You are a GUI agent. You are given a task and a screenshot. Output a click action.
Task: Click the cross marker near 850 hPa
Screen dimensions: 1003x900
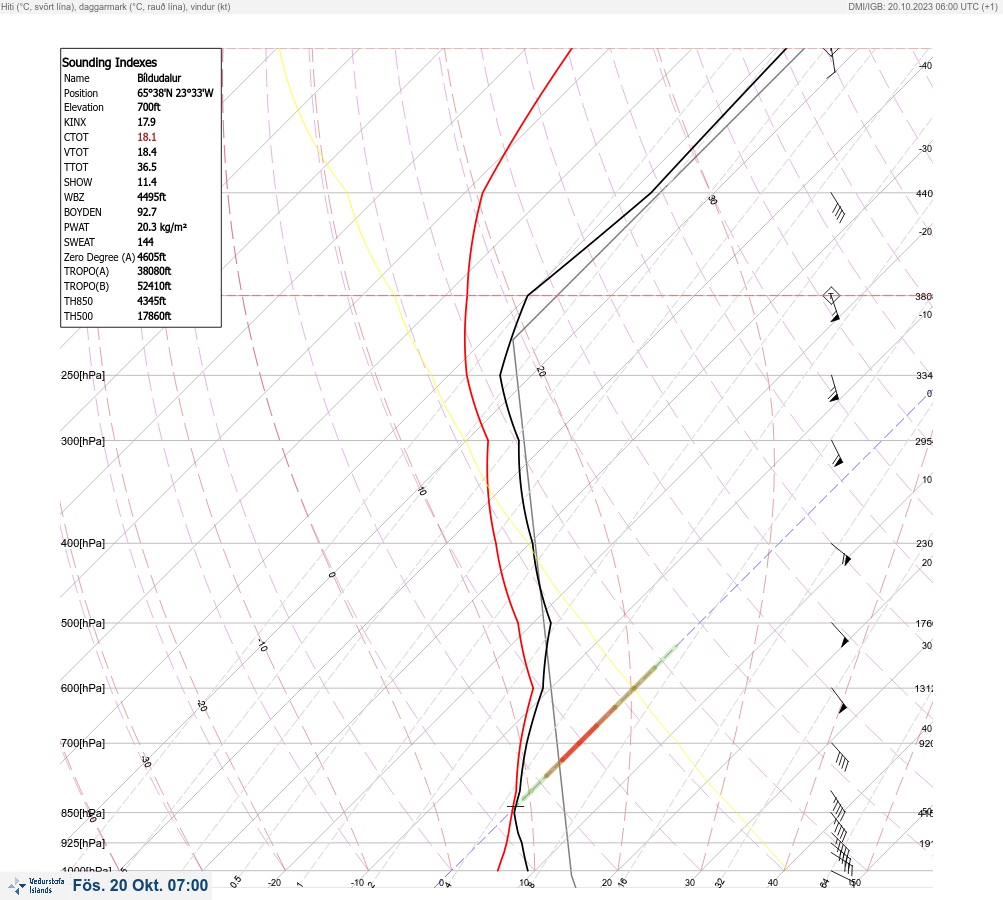(515, 807)
